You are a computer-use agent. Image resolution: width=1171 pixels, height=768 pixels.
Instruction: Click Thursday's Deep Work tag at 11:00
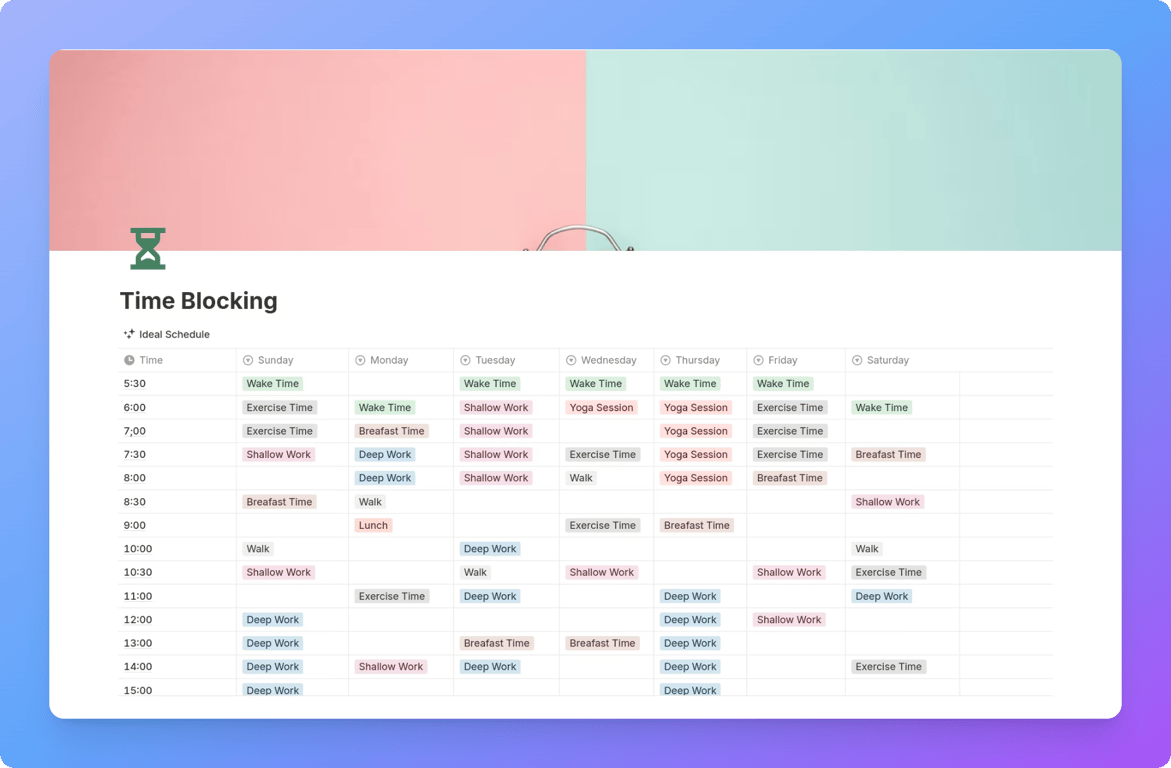(690, 596)
